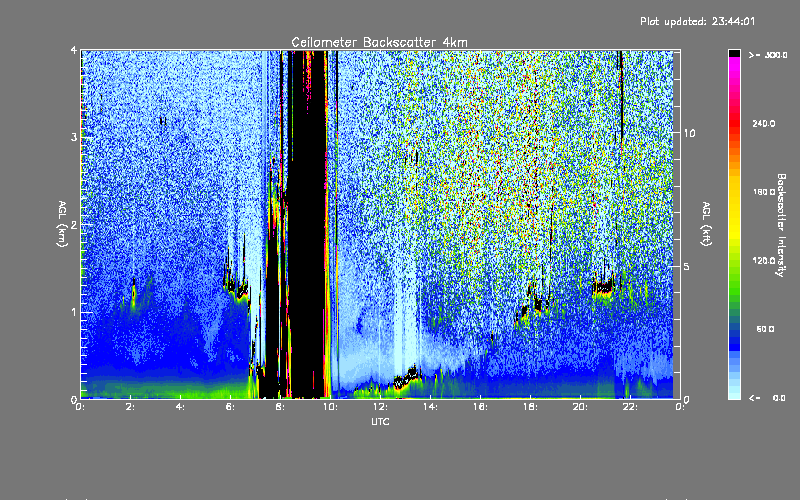Click the 'AGL (kft)' axis label

pyautogui.click(x=706, y=223)
